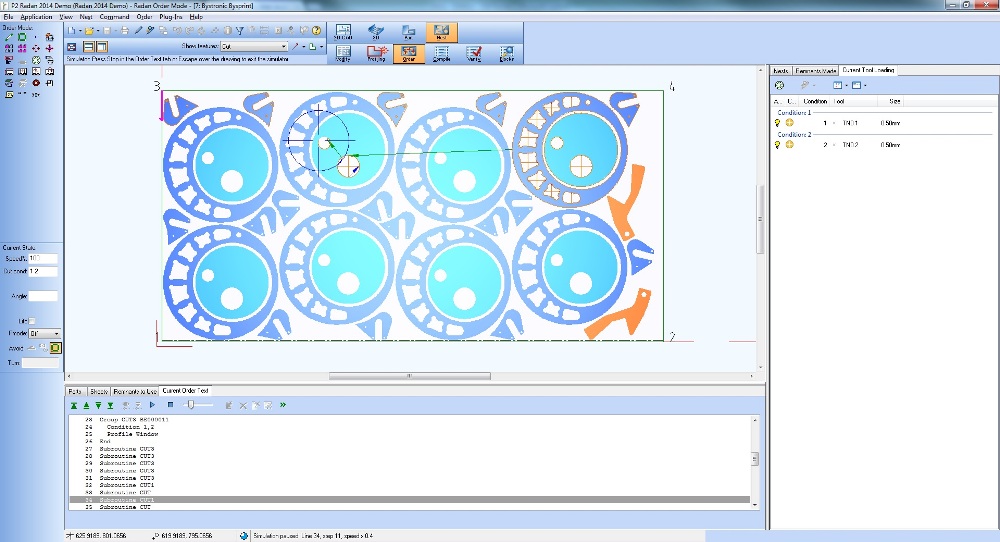Expand the Encoder dropdown
The image size is (1000, 542).
56,333
